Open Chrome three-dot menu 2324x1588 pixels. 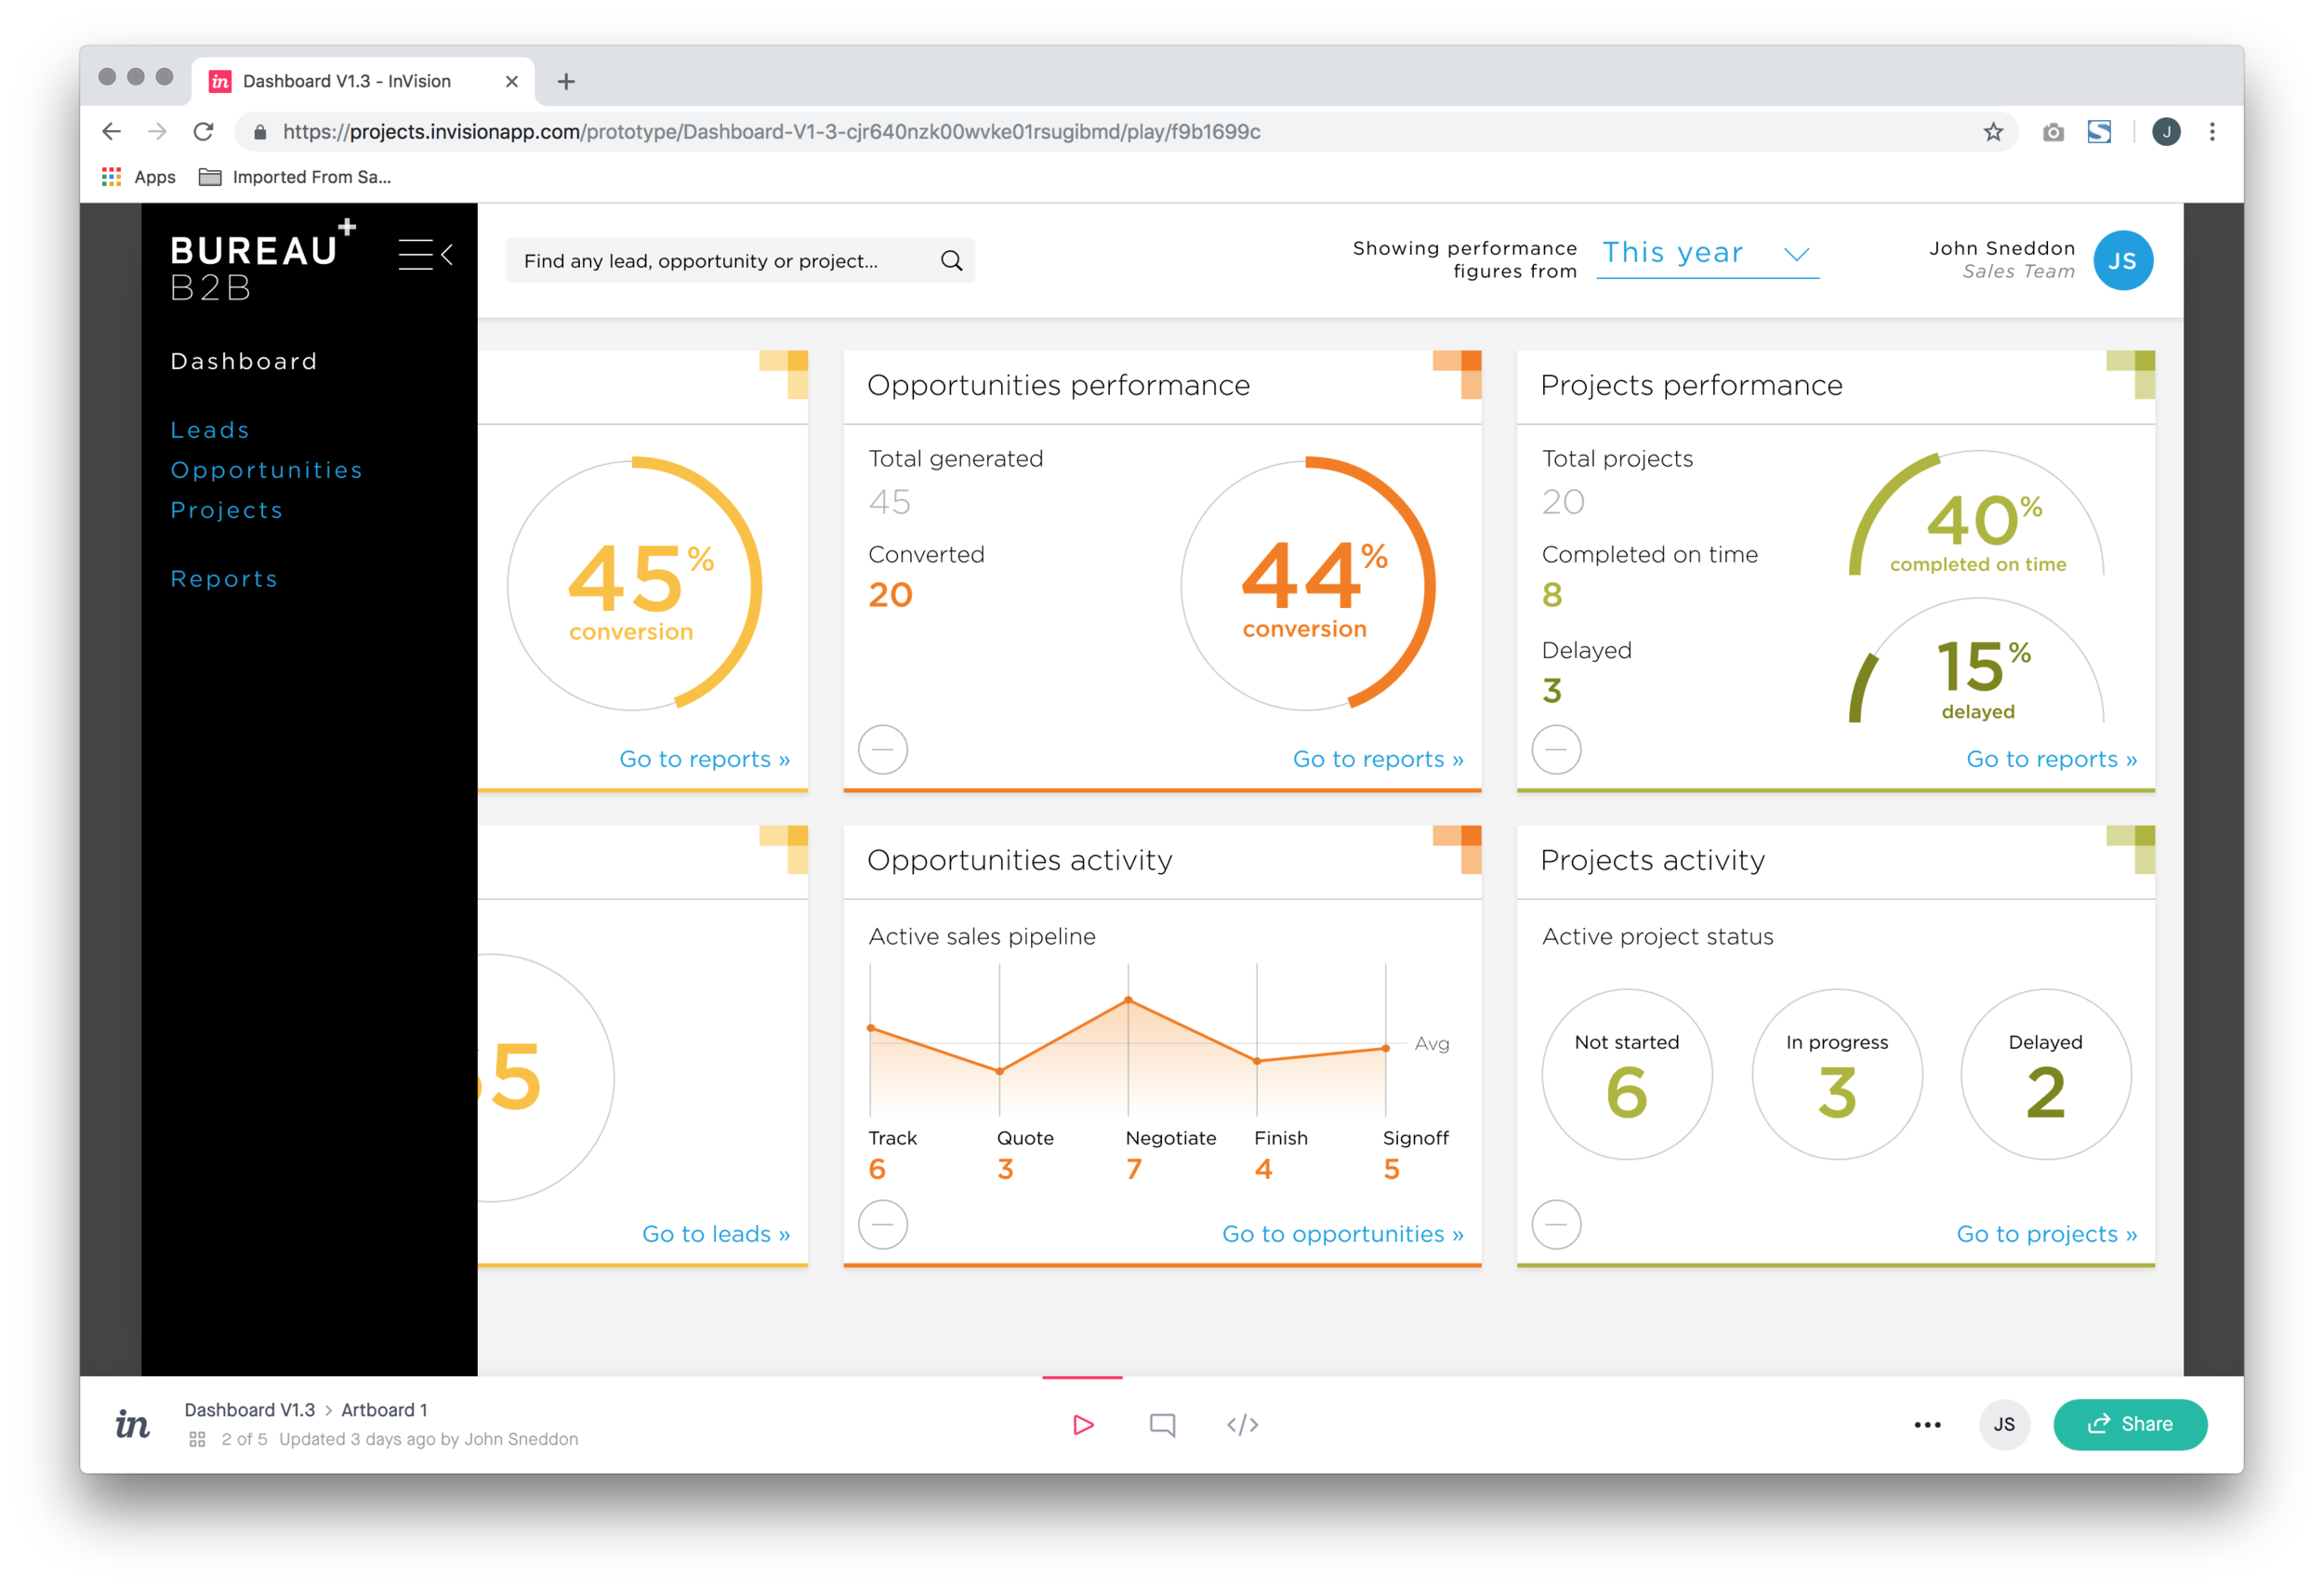[2212, 132]
